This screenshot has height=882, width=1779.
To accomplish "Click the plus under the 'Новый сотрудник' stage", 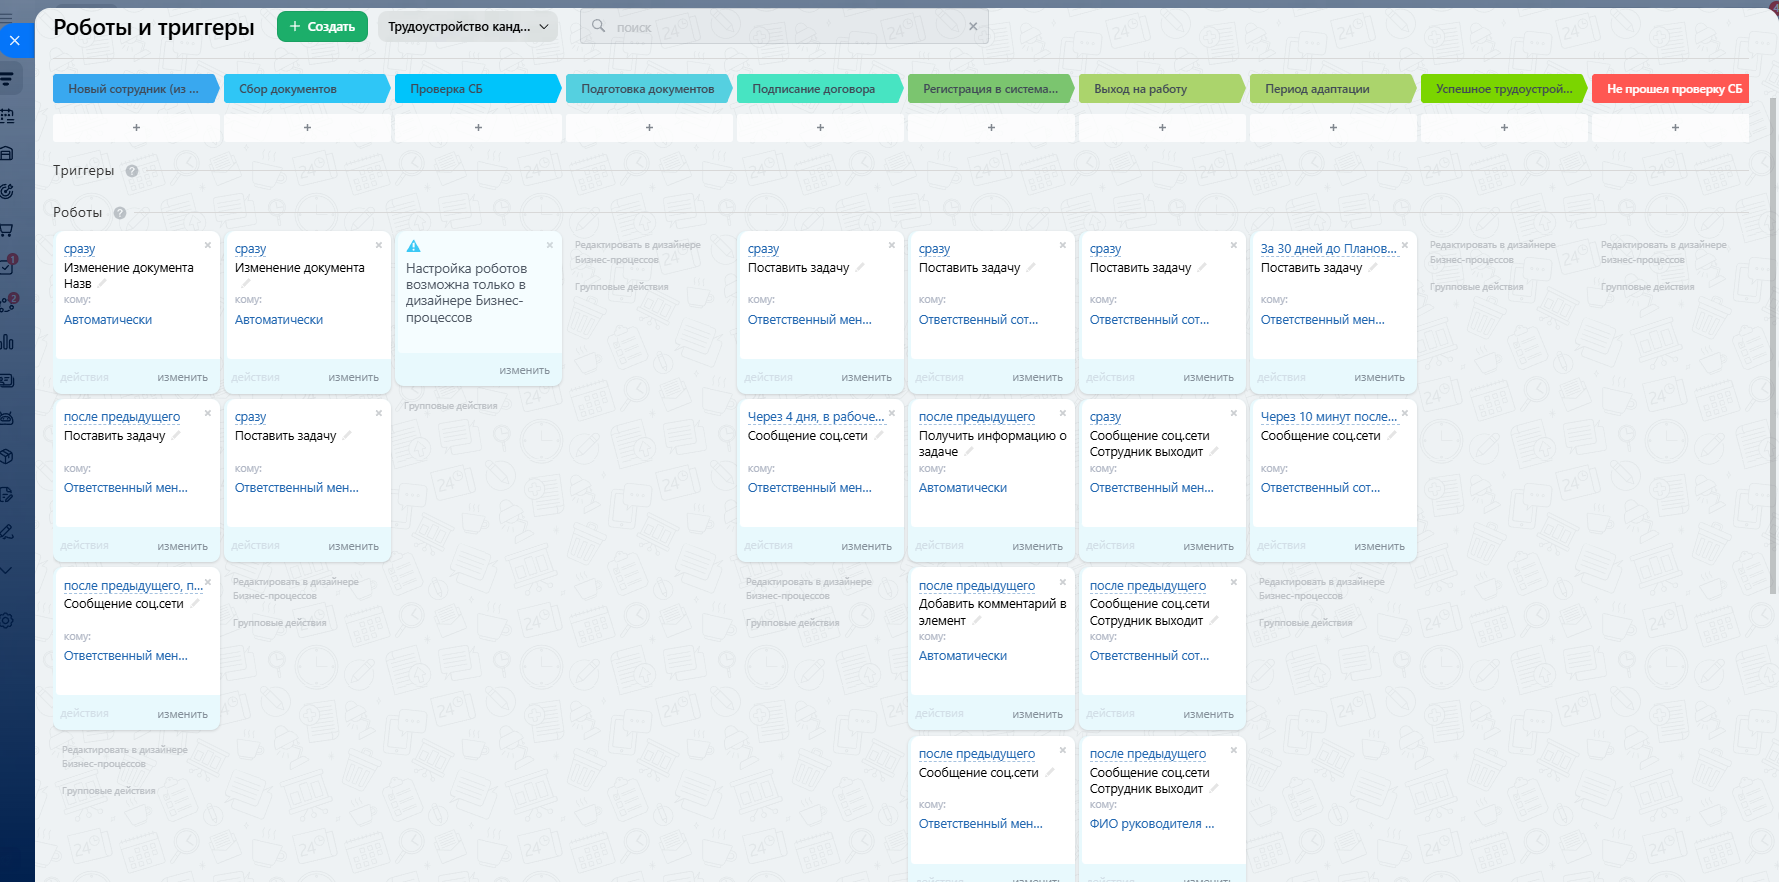I will coord(137,128).
